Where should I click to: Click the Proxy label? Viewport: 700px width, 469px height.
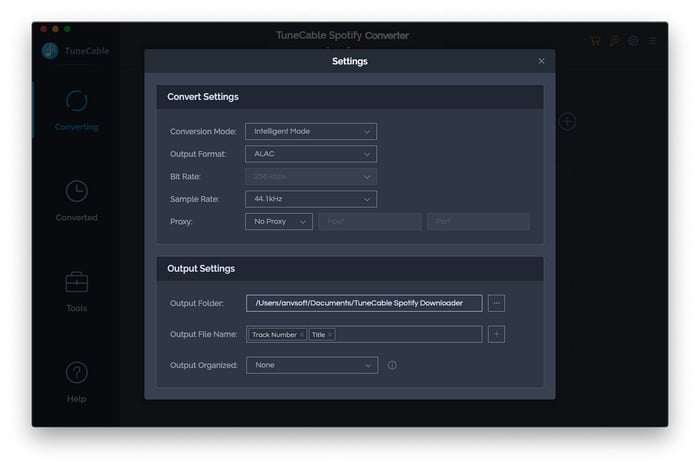click(x=181, y=222)
